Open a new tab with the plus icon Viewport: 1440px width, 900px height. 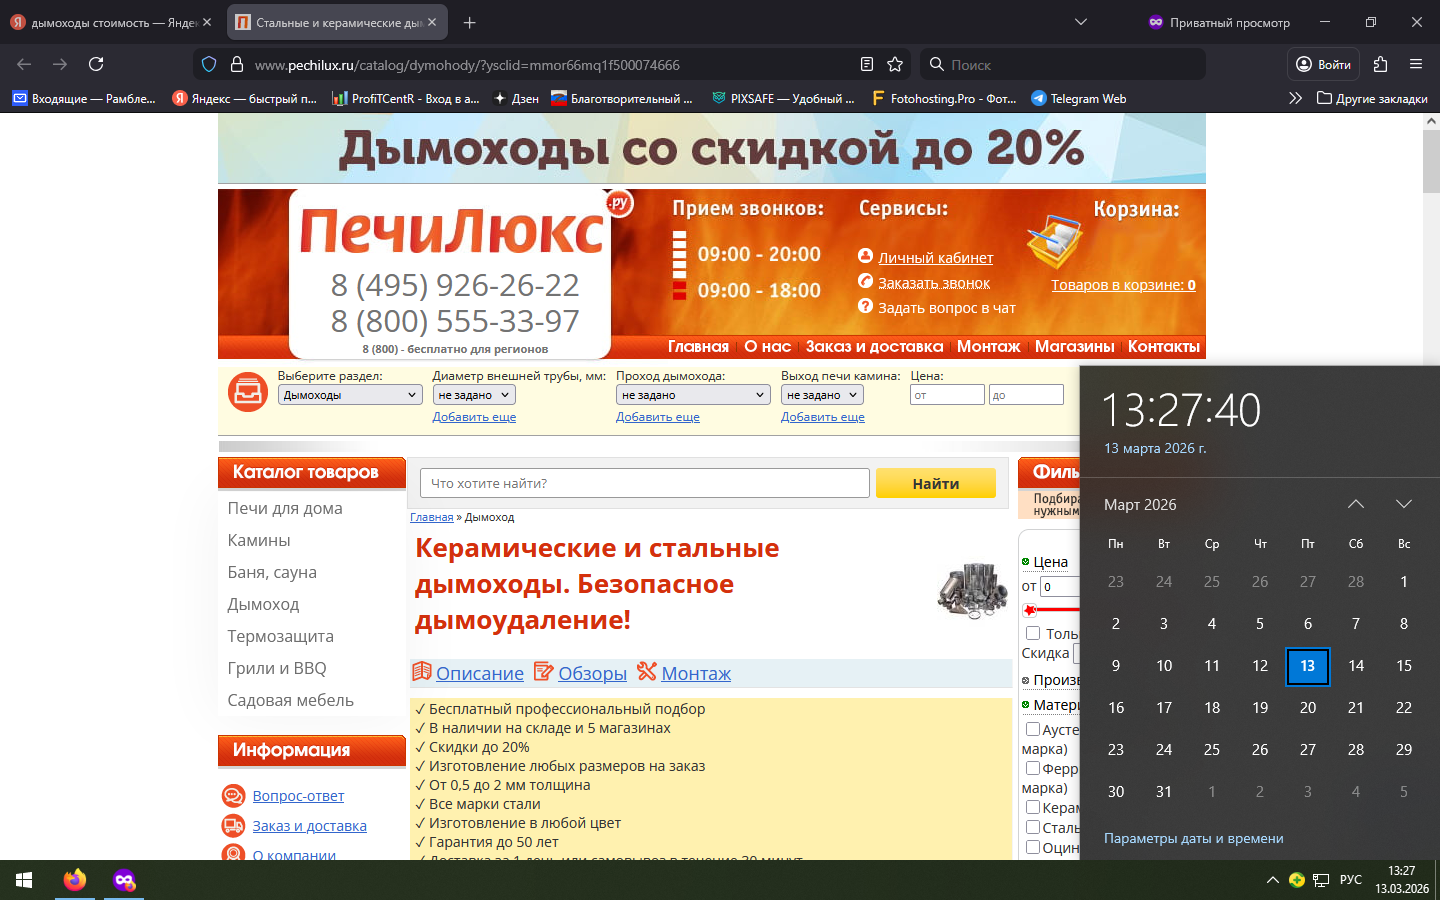point(470,22)
